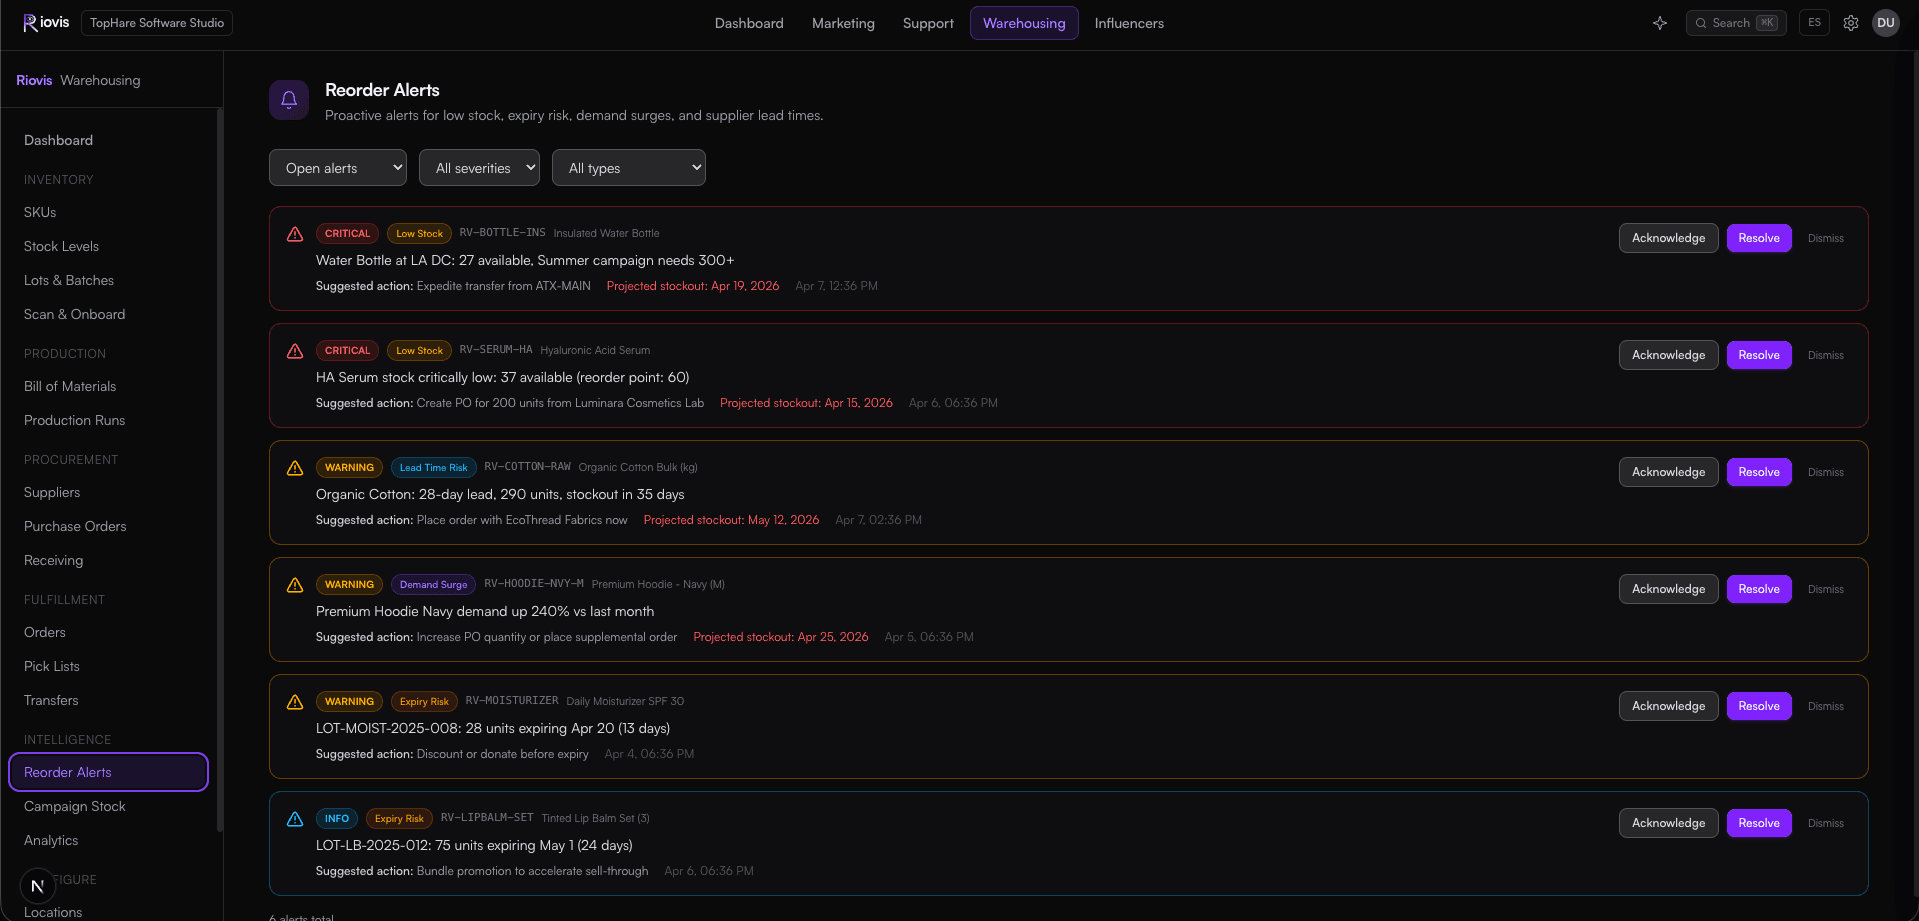The image size is (1919, 921).
Task: Dismiss the LOT-LB-2025-012 lip balm alert
Action: pyautogui.click(x=1826, y=823)
